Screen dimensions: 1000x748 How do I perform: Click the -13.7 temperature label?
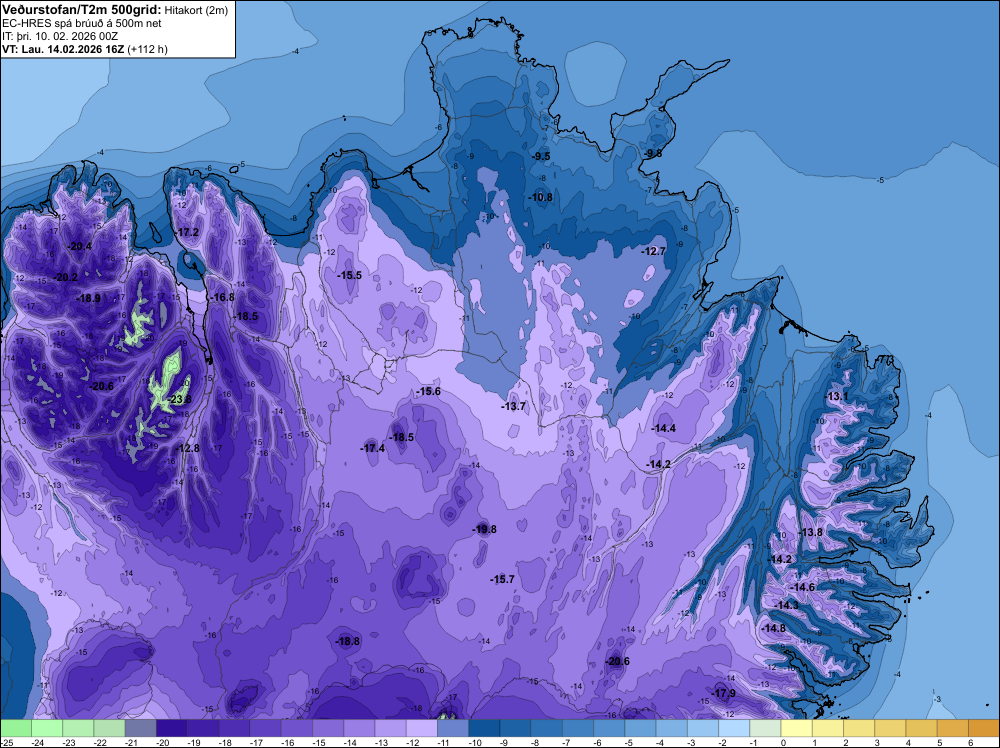pos(513,406)
